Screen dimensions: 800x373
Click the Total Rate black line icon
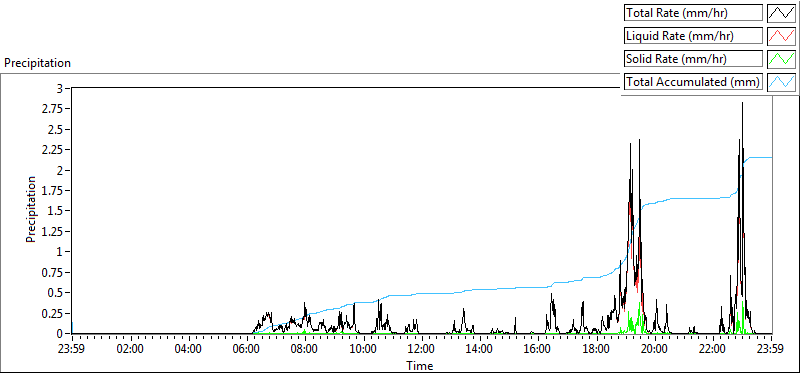coord(781,13)
